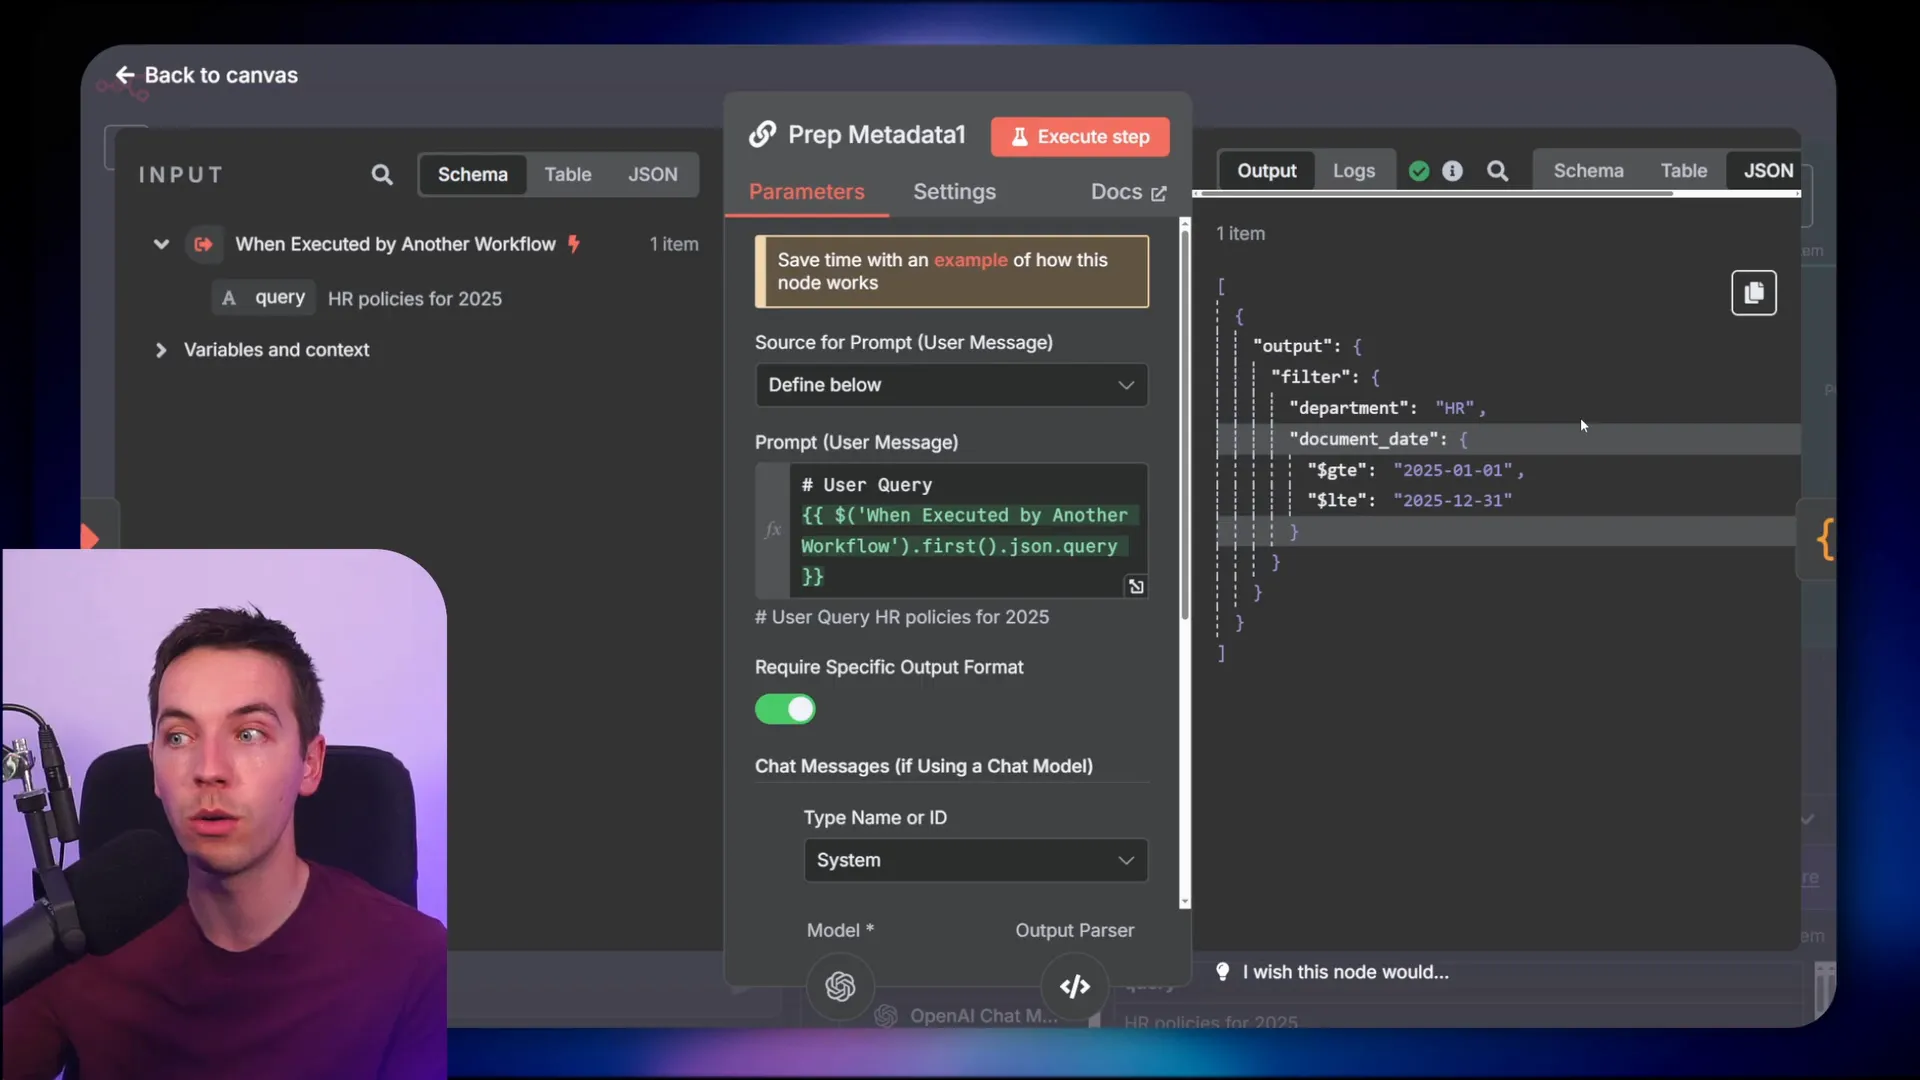This screenshot has width=1920, height=1080.
Task: Search output with magnifier icon
Action: tap(1497, 171)
